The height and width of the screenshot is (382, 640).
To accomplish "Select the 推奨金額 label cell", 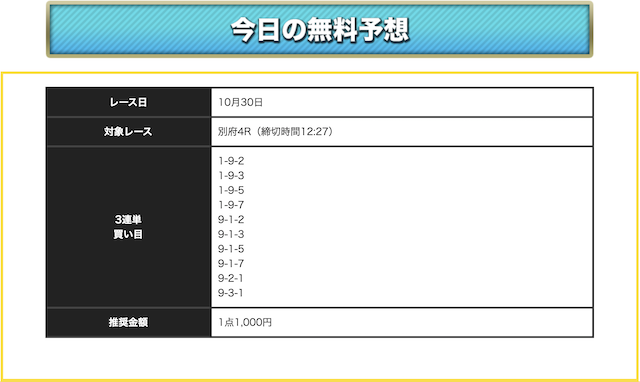I will tap(129, 322).
